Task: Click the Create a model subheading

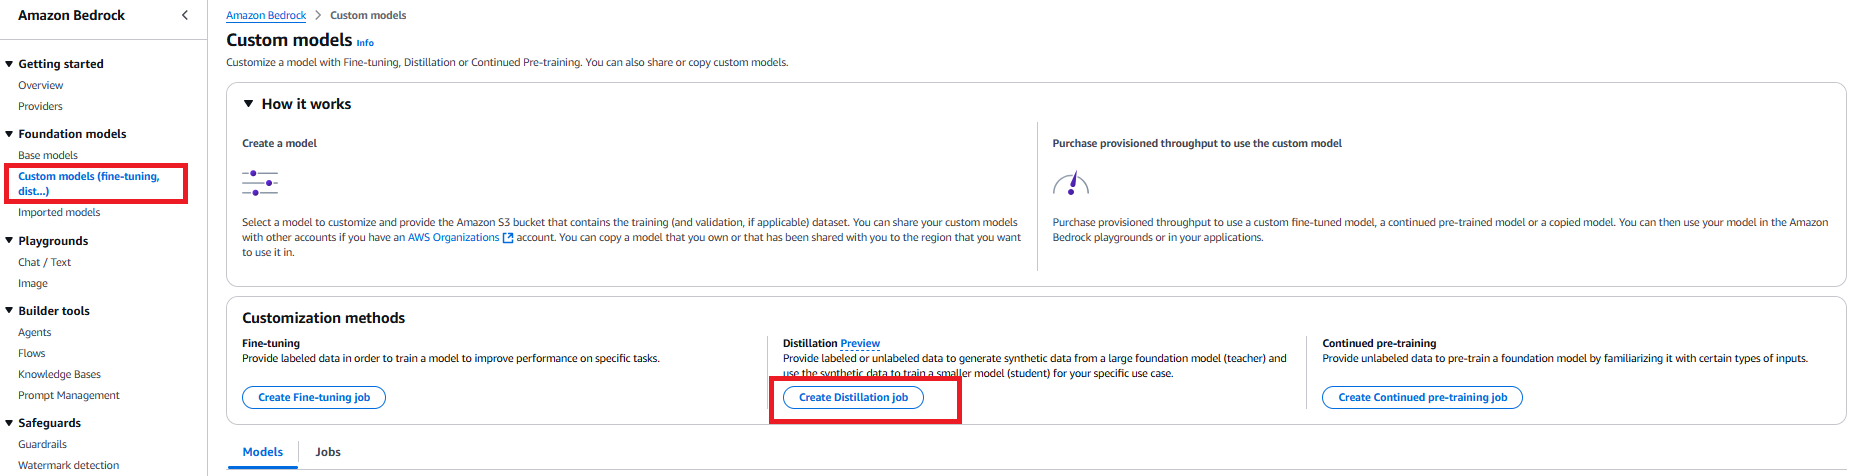Action: tap(279, 143)
